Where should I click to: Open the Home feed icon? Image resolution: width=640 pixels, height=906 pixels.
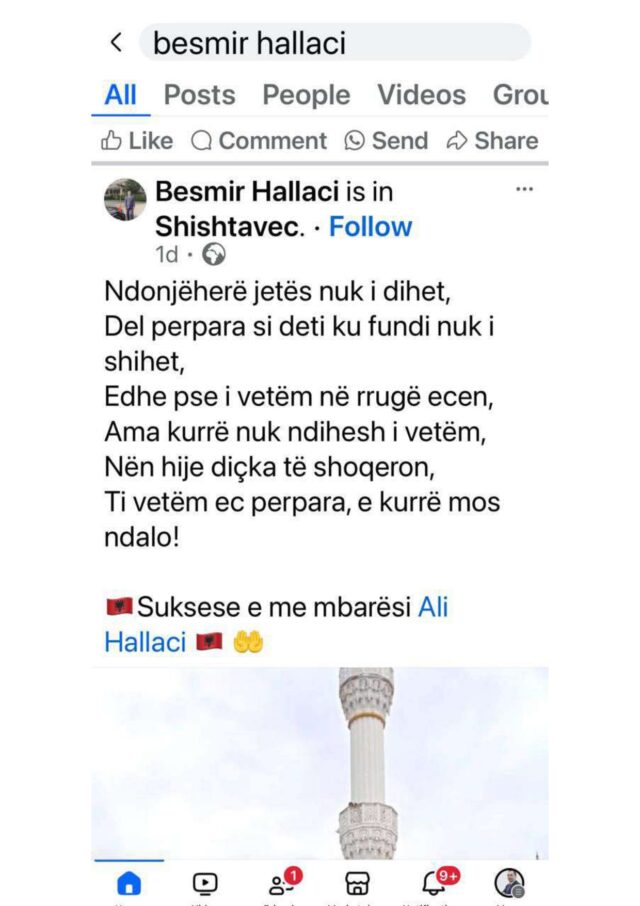click(x=129, y=883)
